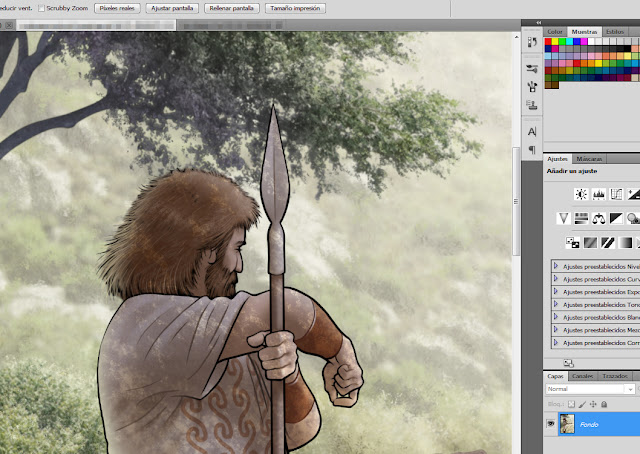This screenshot has height=454, width=640.
Task: Expand Ajustes preestablecidos Niveles presets
Action: click(x=556, y=266)
